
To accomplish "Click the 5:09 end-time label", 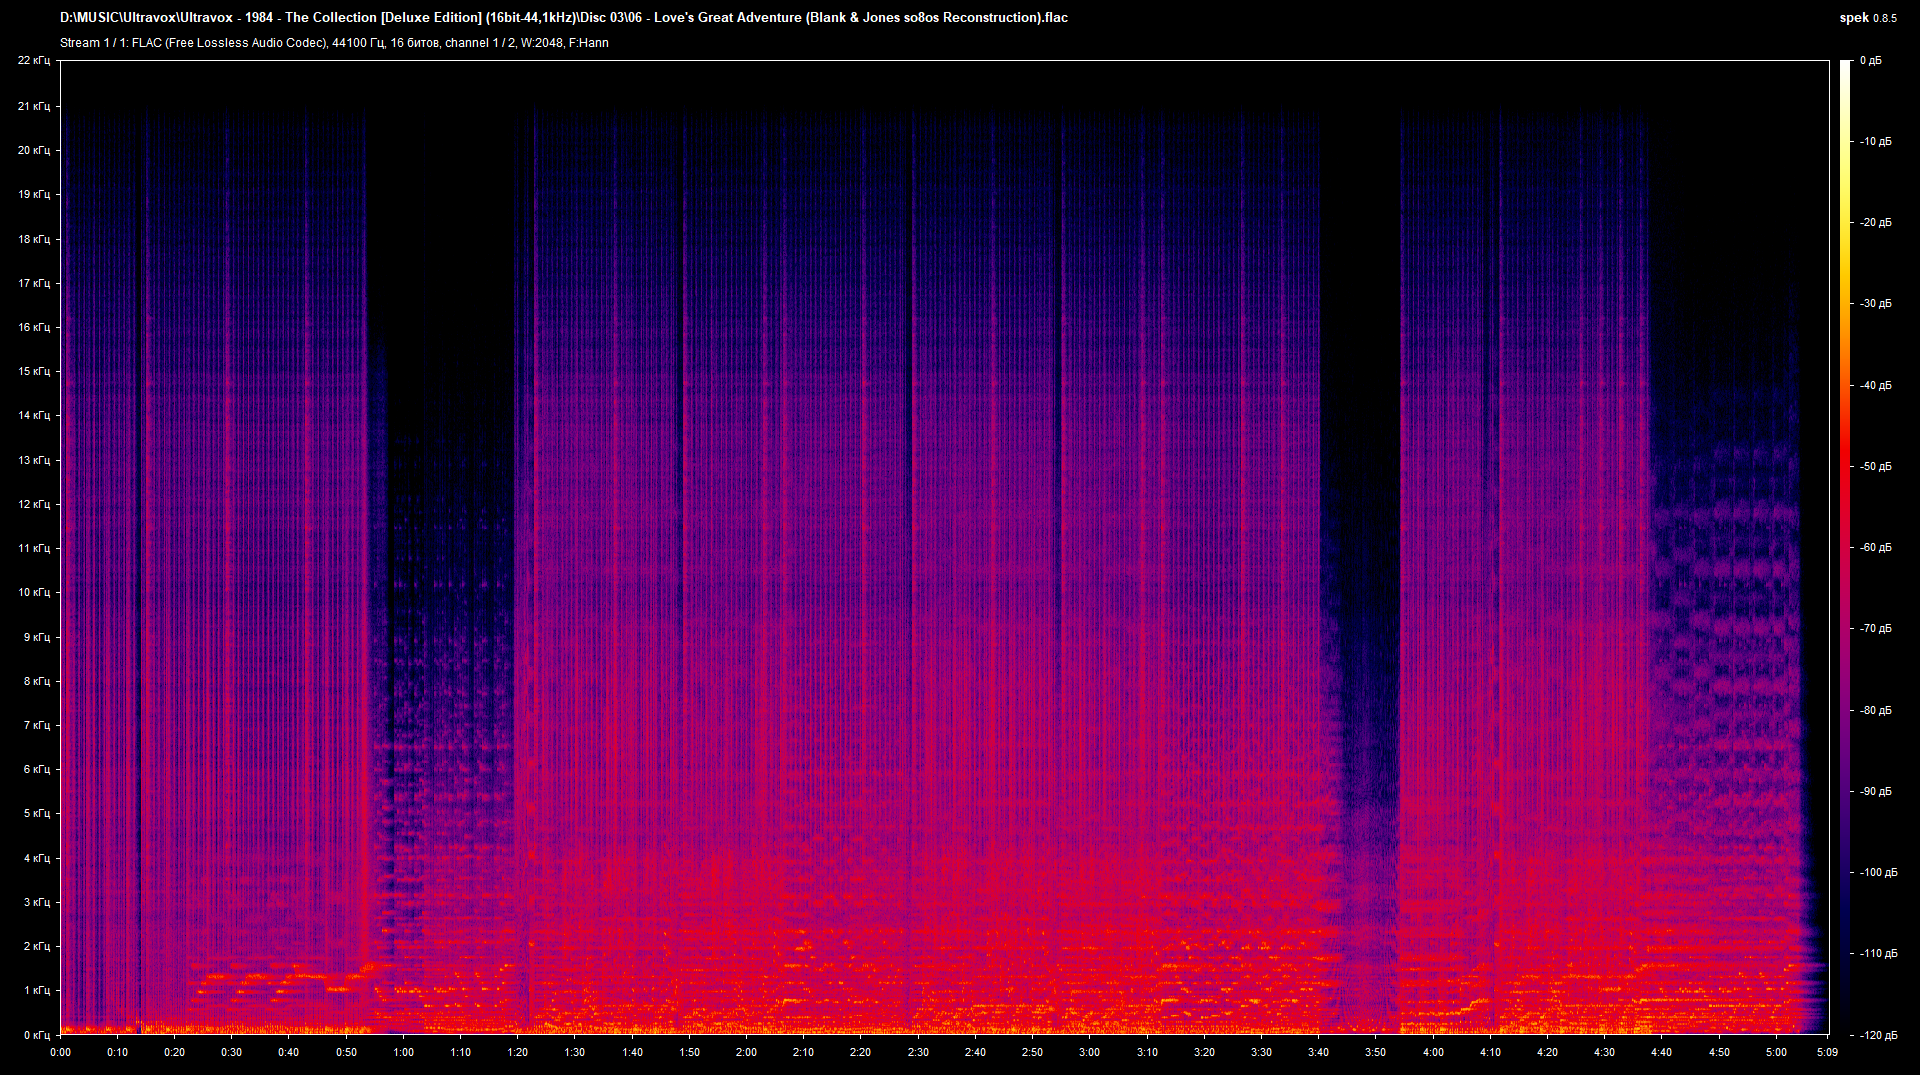I will pos(1828,1052).
